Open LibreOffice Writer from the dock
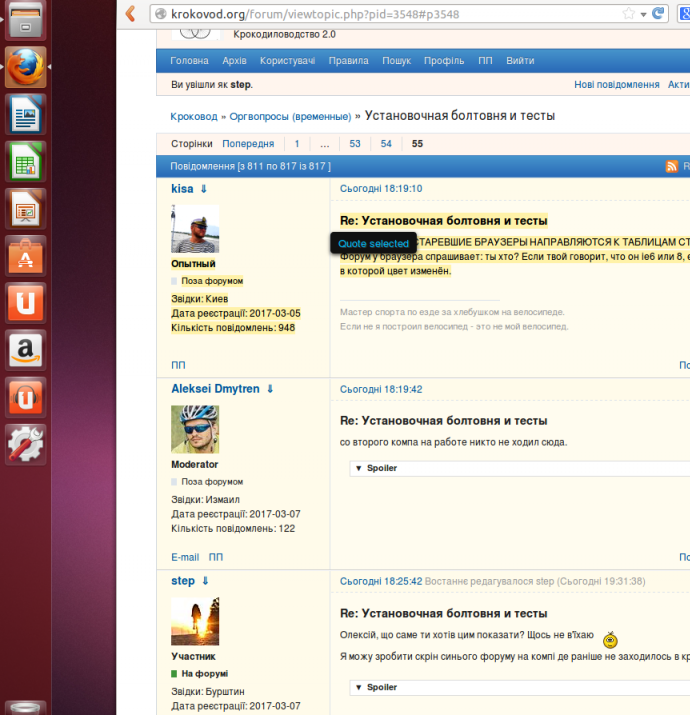The image size is (690, 715). [x=25, y=114]
